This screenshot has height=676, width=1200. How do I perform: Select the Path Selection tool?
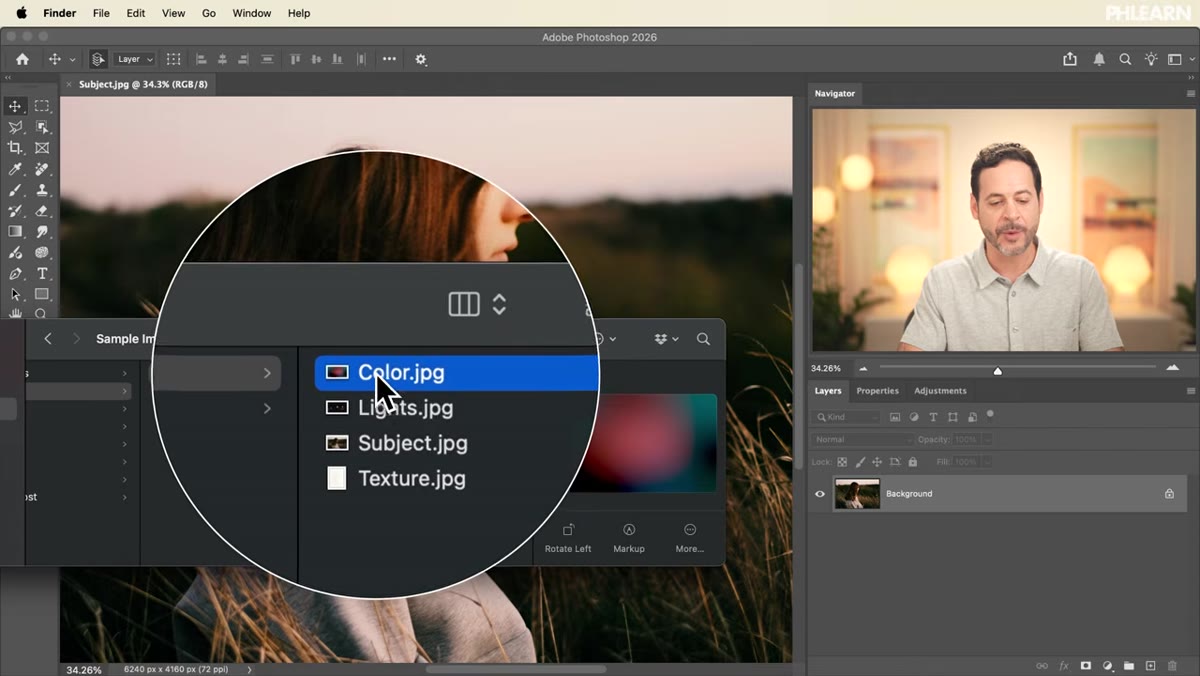pos(15,295)
